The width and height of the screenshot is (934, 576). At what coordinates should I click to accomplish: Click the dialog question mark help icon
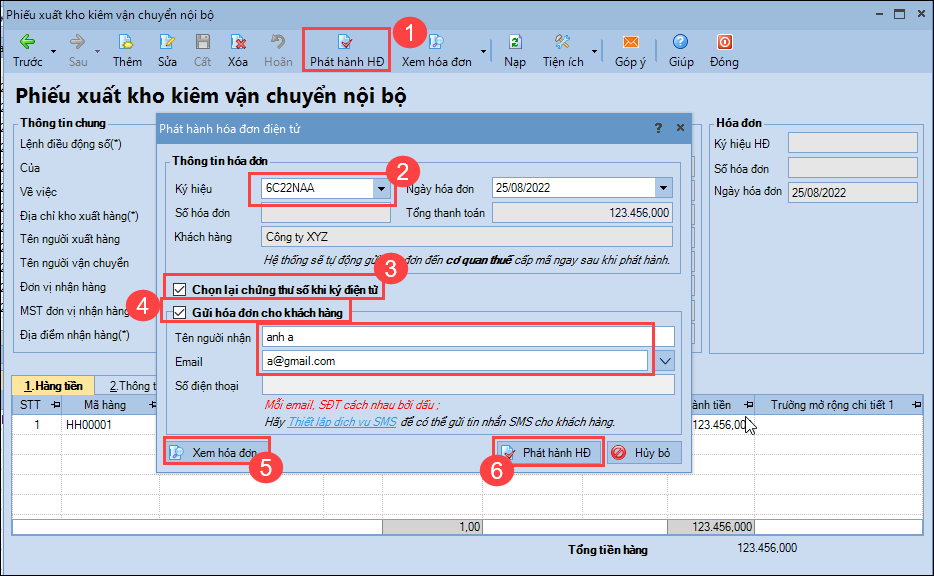pyautogui.click(x=658, y=128)
